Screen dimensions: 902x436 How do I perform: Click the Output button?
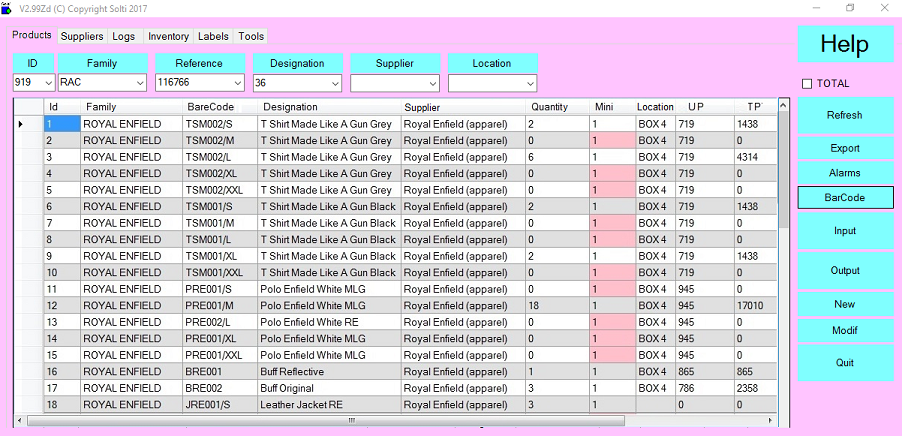[844, 270]
